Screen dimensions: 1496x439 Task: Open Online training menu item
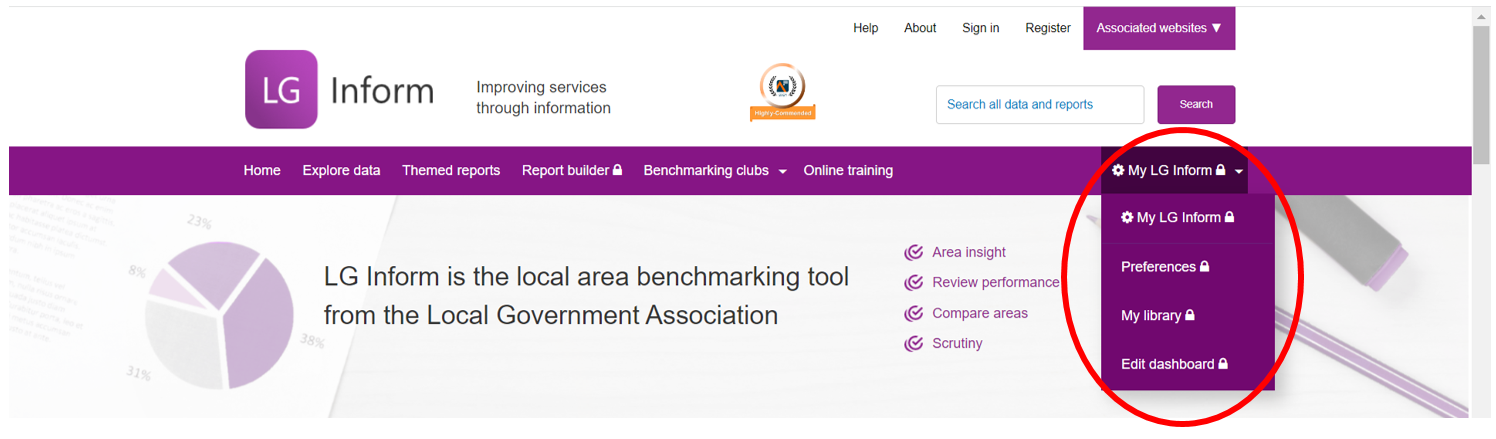tap(848, 171)
